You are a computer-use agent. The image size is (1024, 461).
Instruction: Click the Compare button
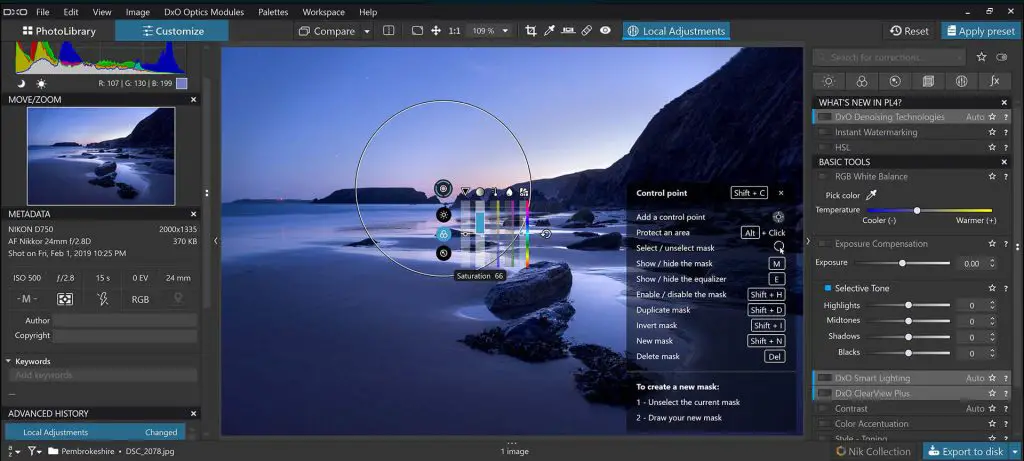pyautogui.click(x=327, y=31)
